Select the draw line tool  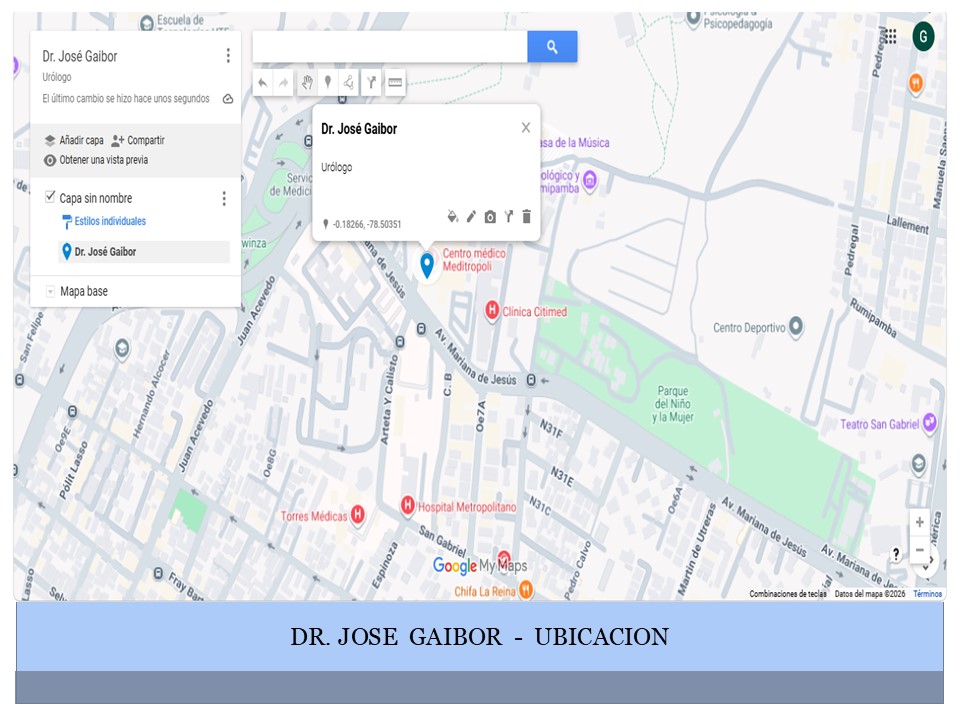pyautogui.click(x=348, y=82)
